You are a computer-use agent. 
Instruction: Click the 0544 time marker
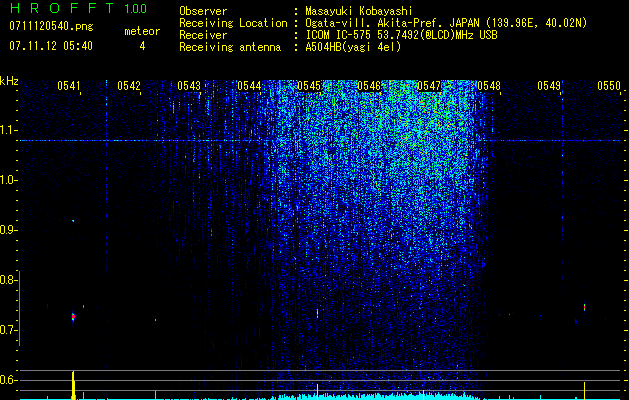(249, 86)
